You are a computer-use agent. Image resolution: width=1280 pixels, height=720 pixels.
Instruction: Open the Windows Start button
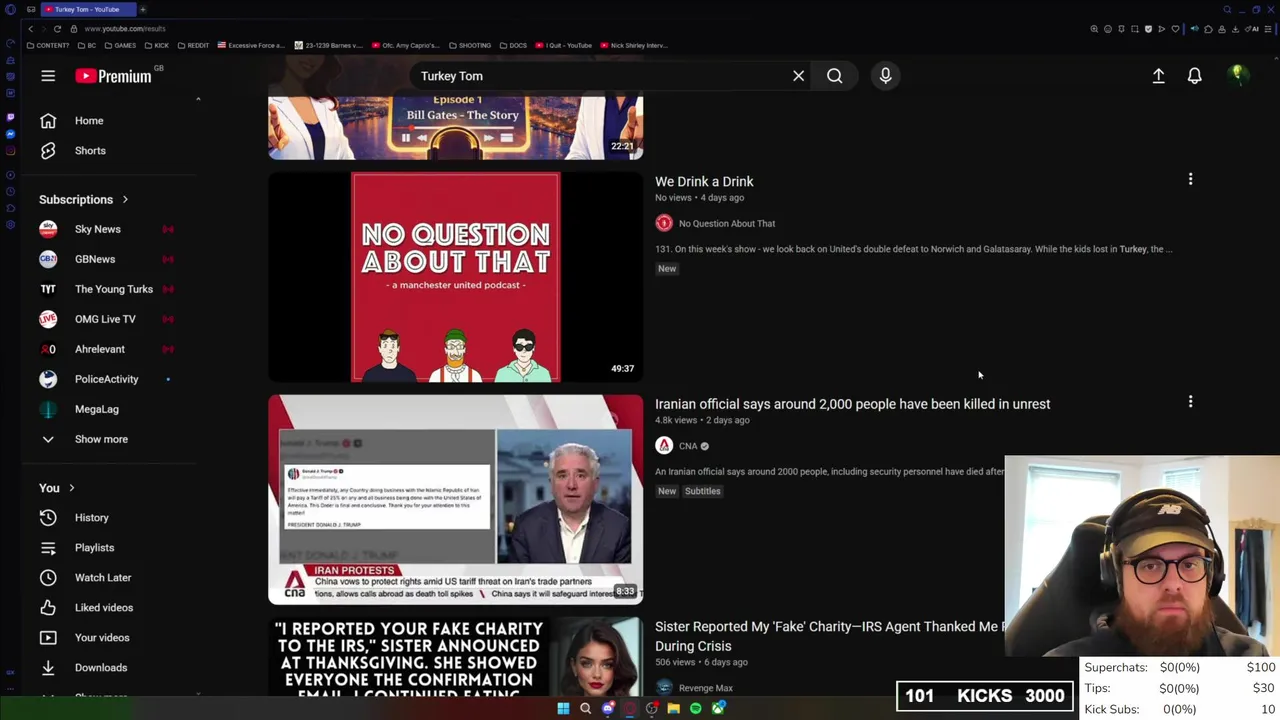click(563, 709)
